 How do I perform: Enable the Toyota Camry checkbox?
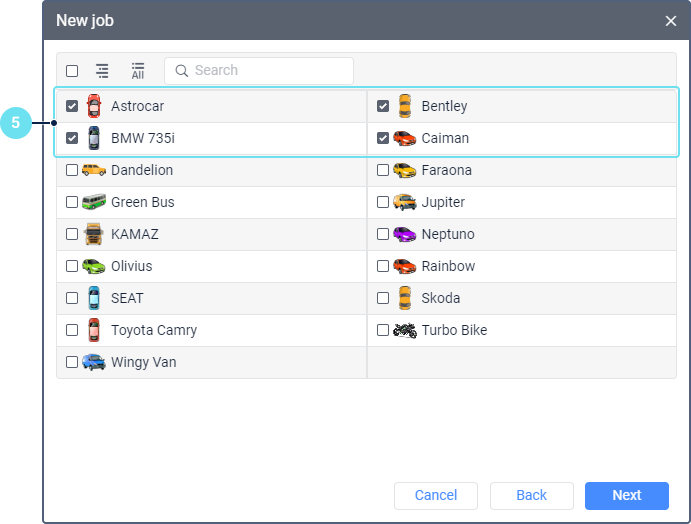(x=72, y=330)
